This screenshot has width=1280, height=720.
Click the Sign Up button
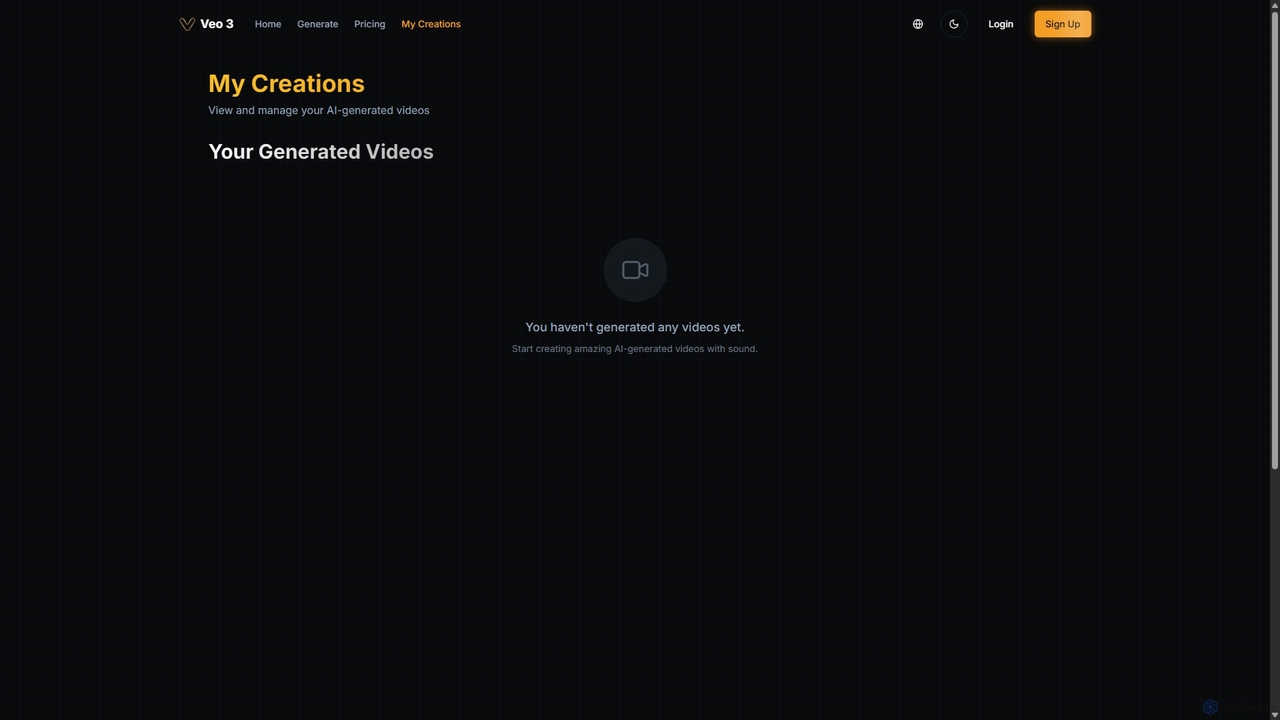[x=1062, y=24]
